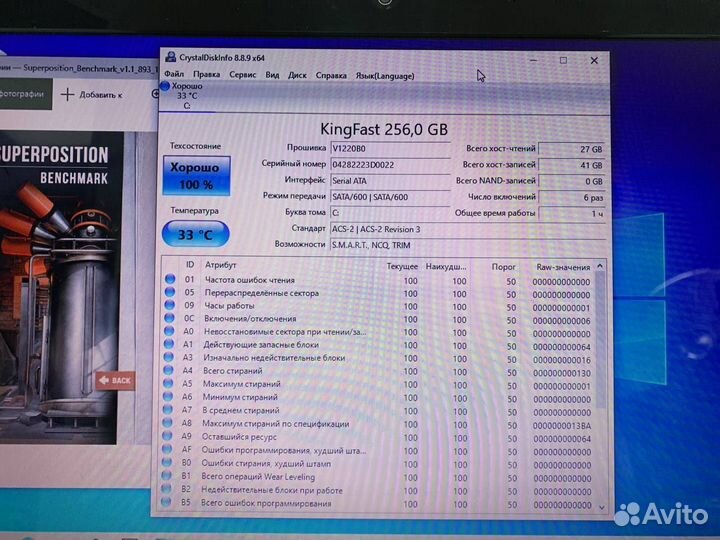Click the status dot for Максимум стираний A5

tap(168, 382)
